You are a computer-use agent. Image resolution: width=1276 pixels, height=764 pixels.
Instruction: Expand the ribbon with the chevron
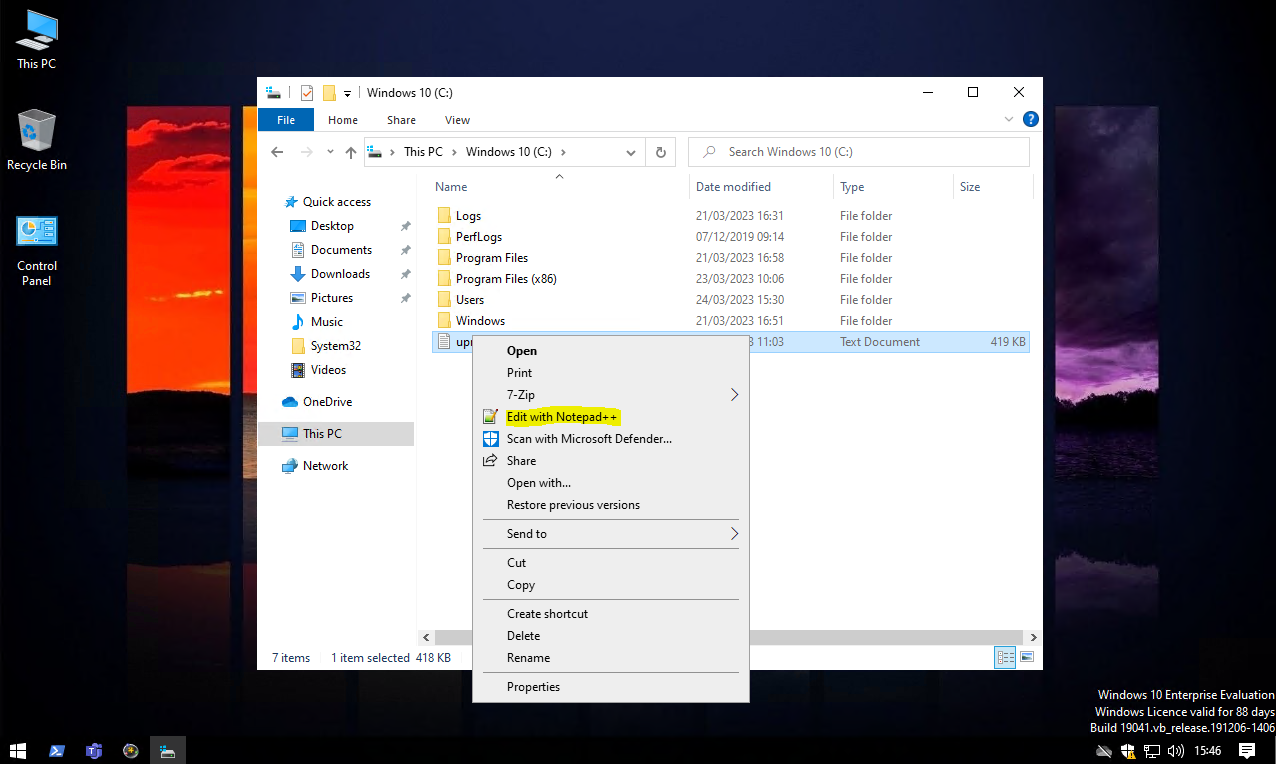pos(1009,119)
